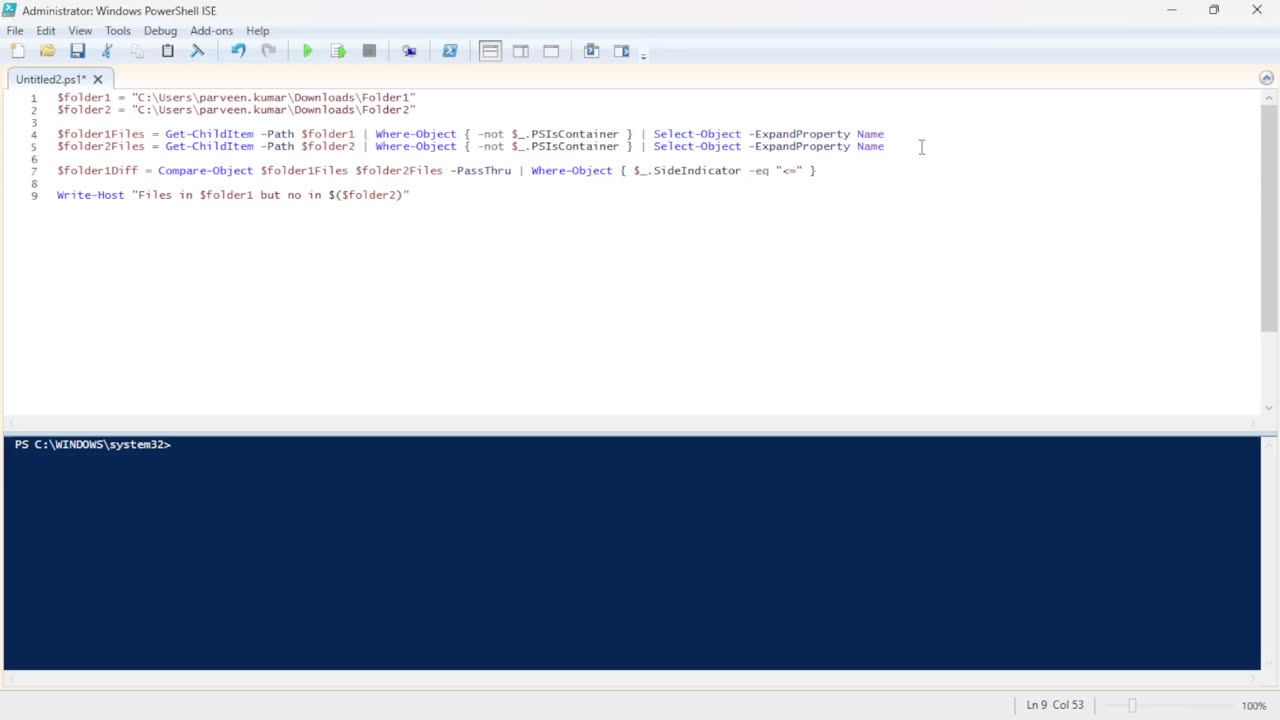Open new remote PowerShell tab icon

tap(409, 51)
